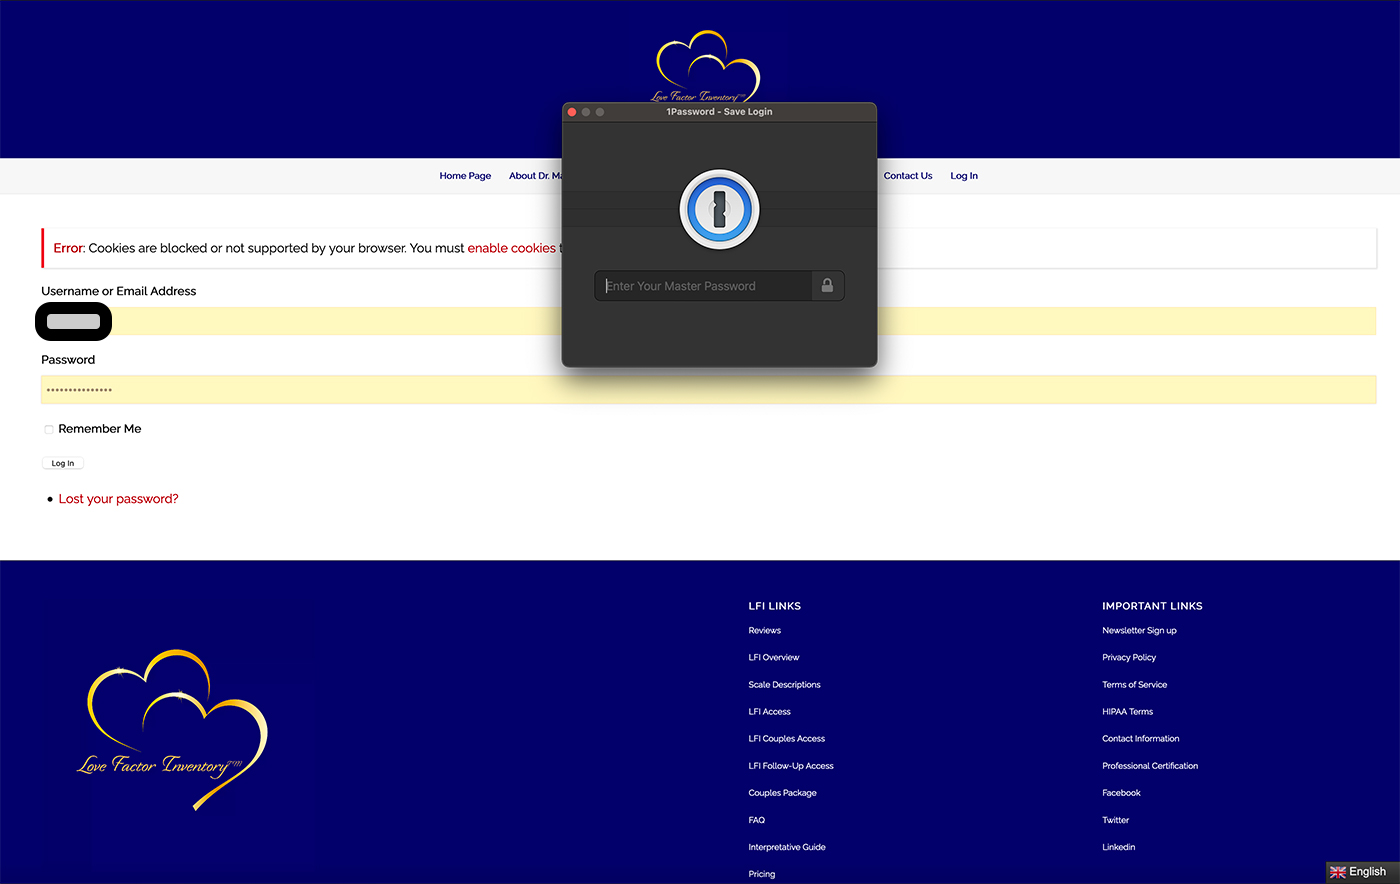Open Contact Us in navigation menu
The height and width of the screenshot is (884, 1400).
[x=908, y=176]
